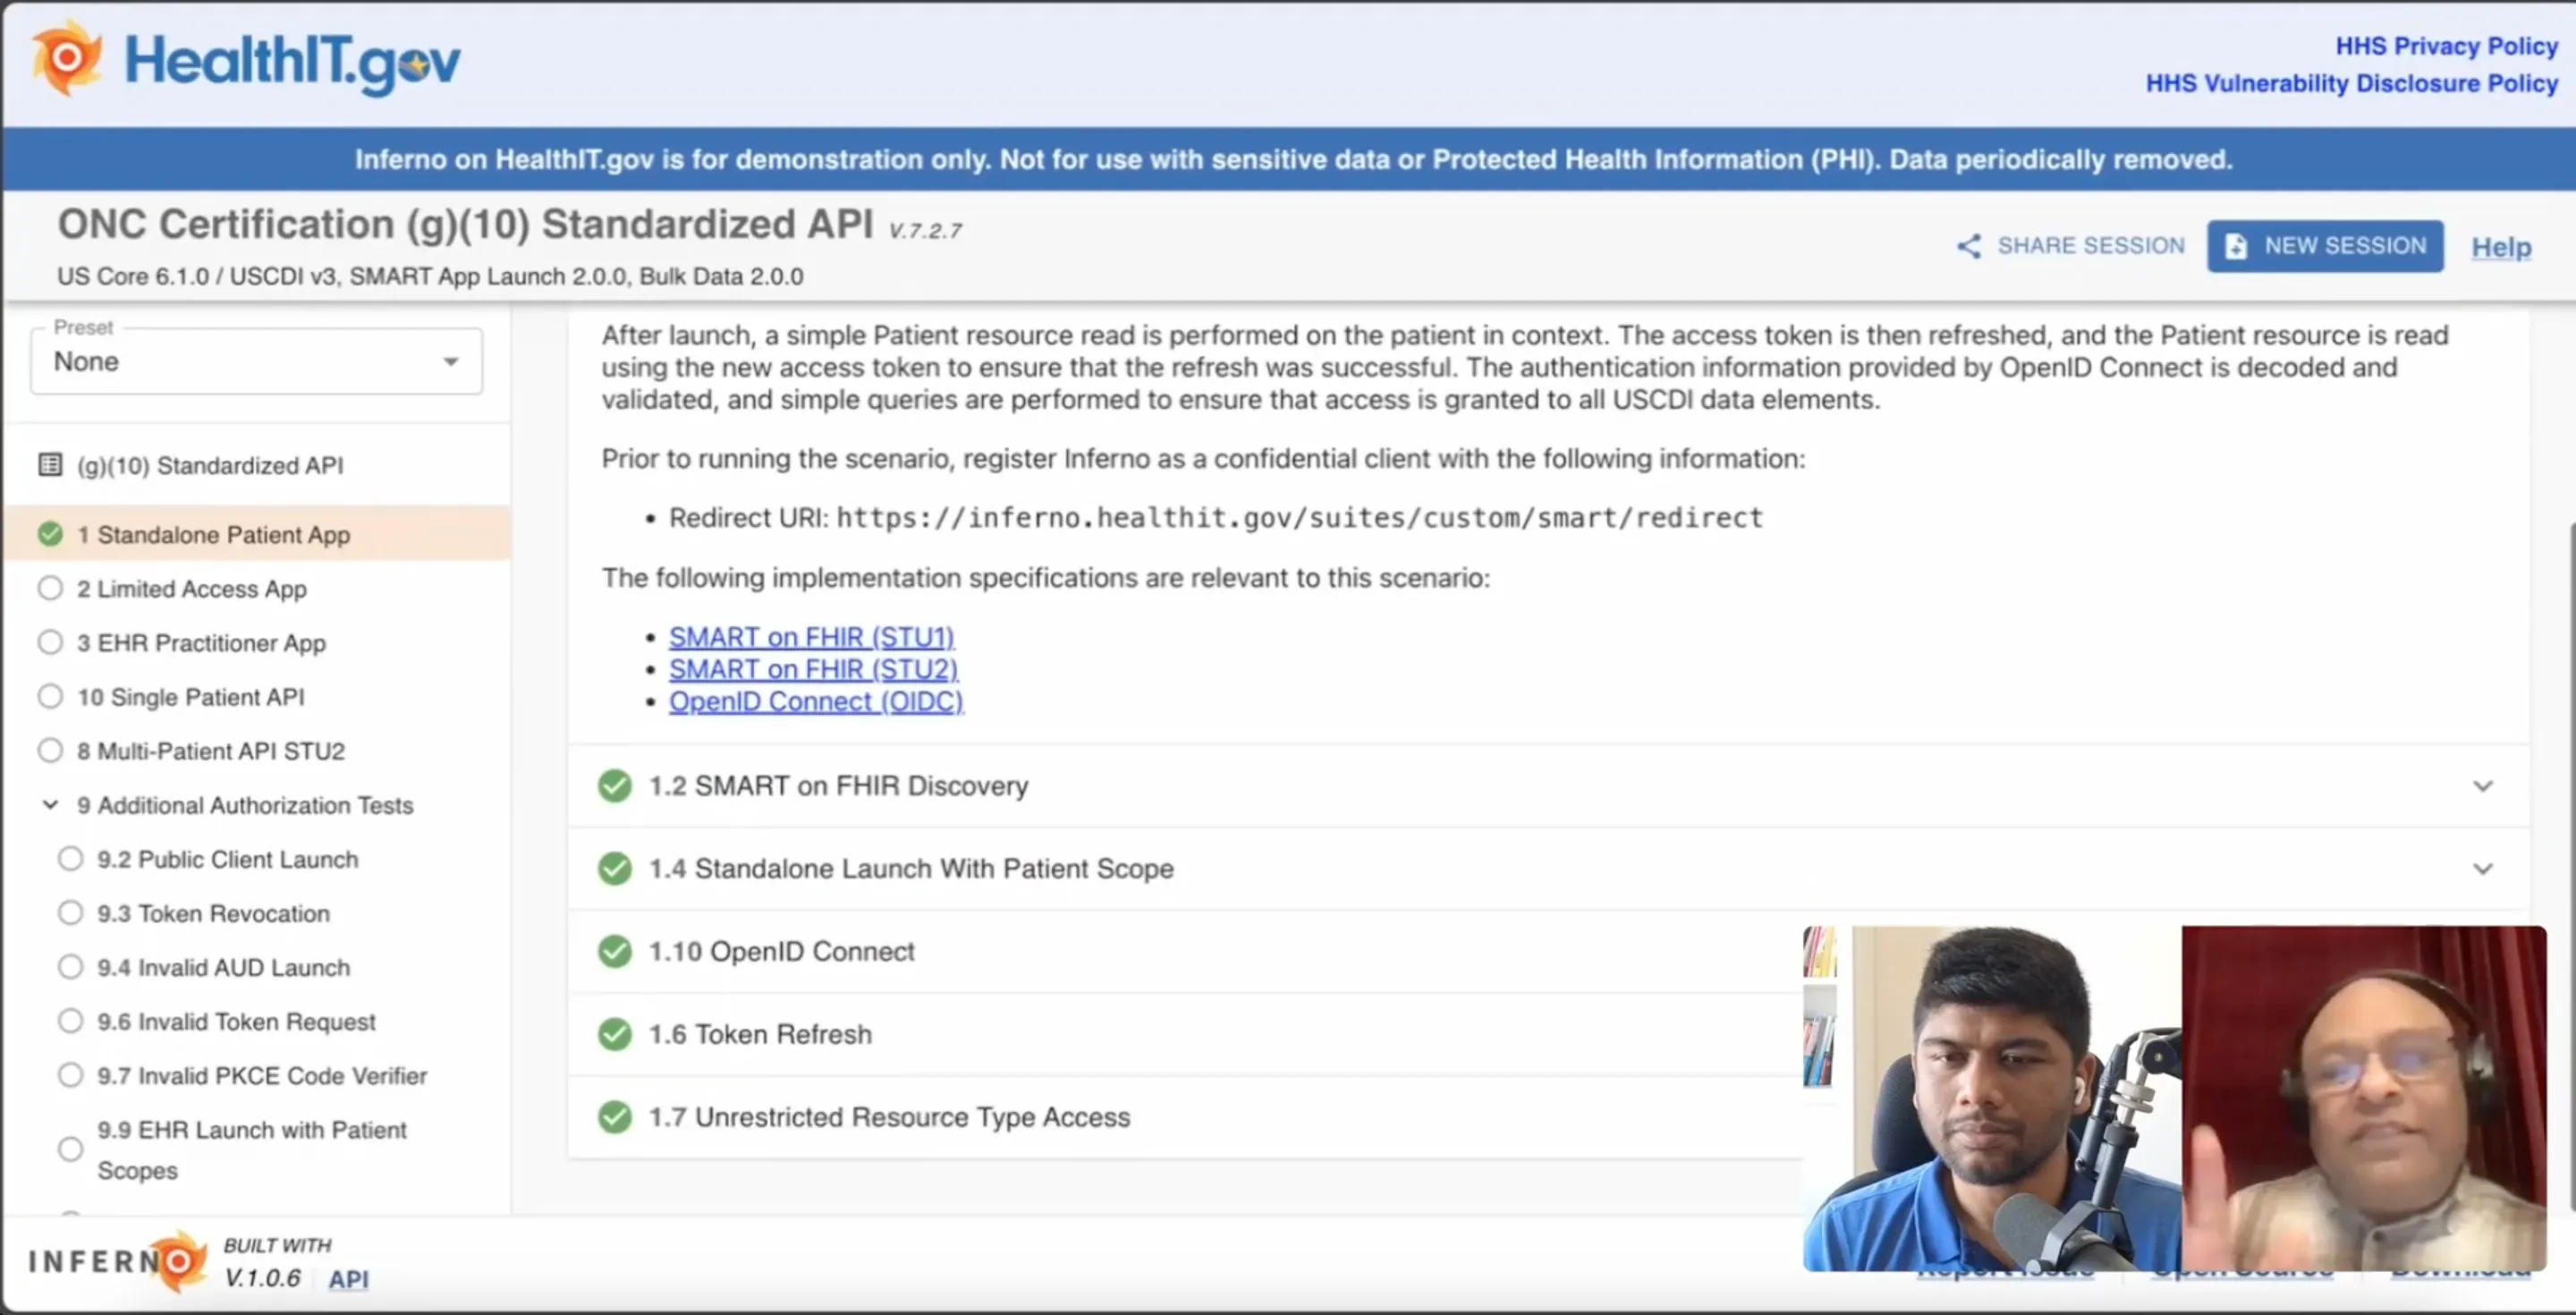
Task: Click the Inferno flame logo in footer
Action: pos(180,1261)
